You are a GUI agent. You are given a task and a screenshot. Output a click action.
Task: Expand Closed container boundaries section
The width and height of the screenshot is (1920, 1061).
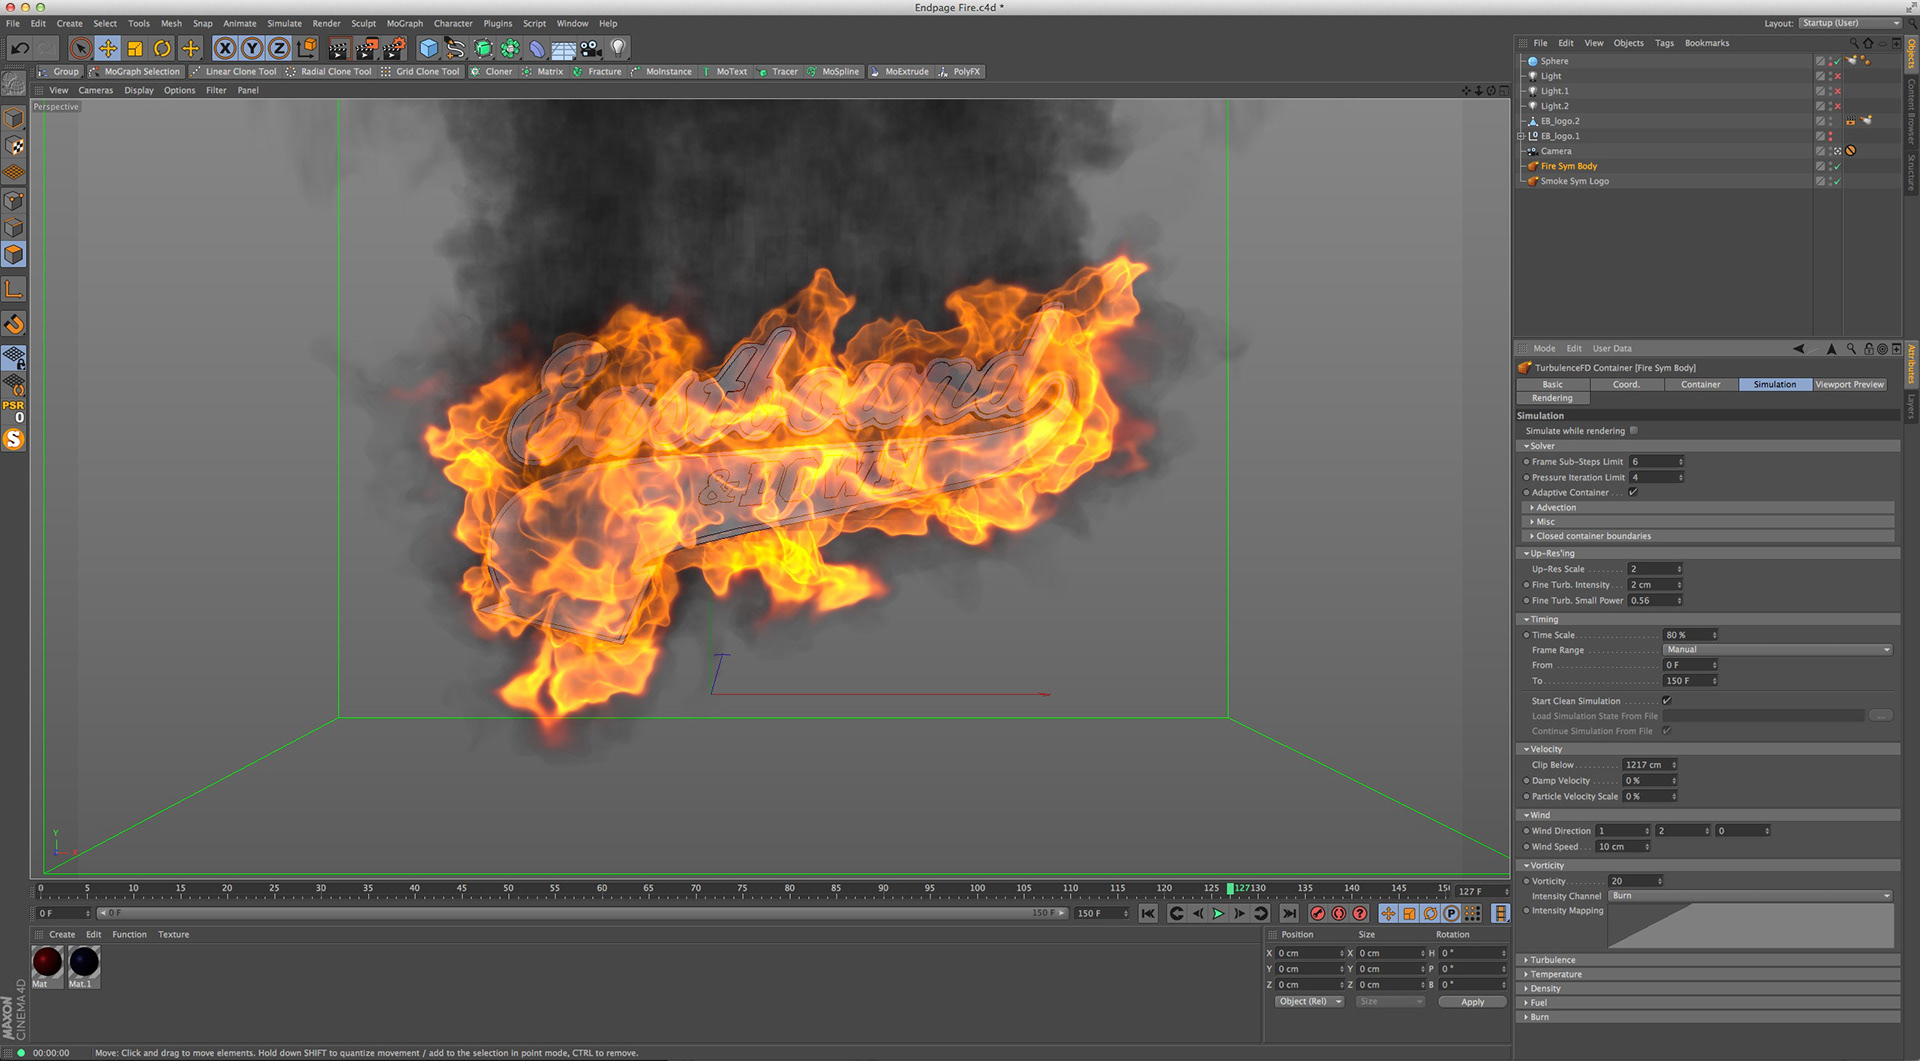pyautogui.click(x=1708, y=537)
